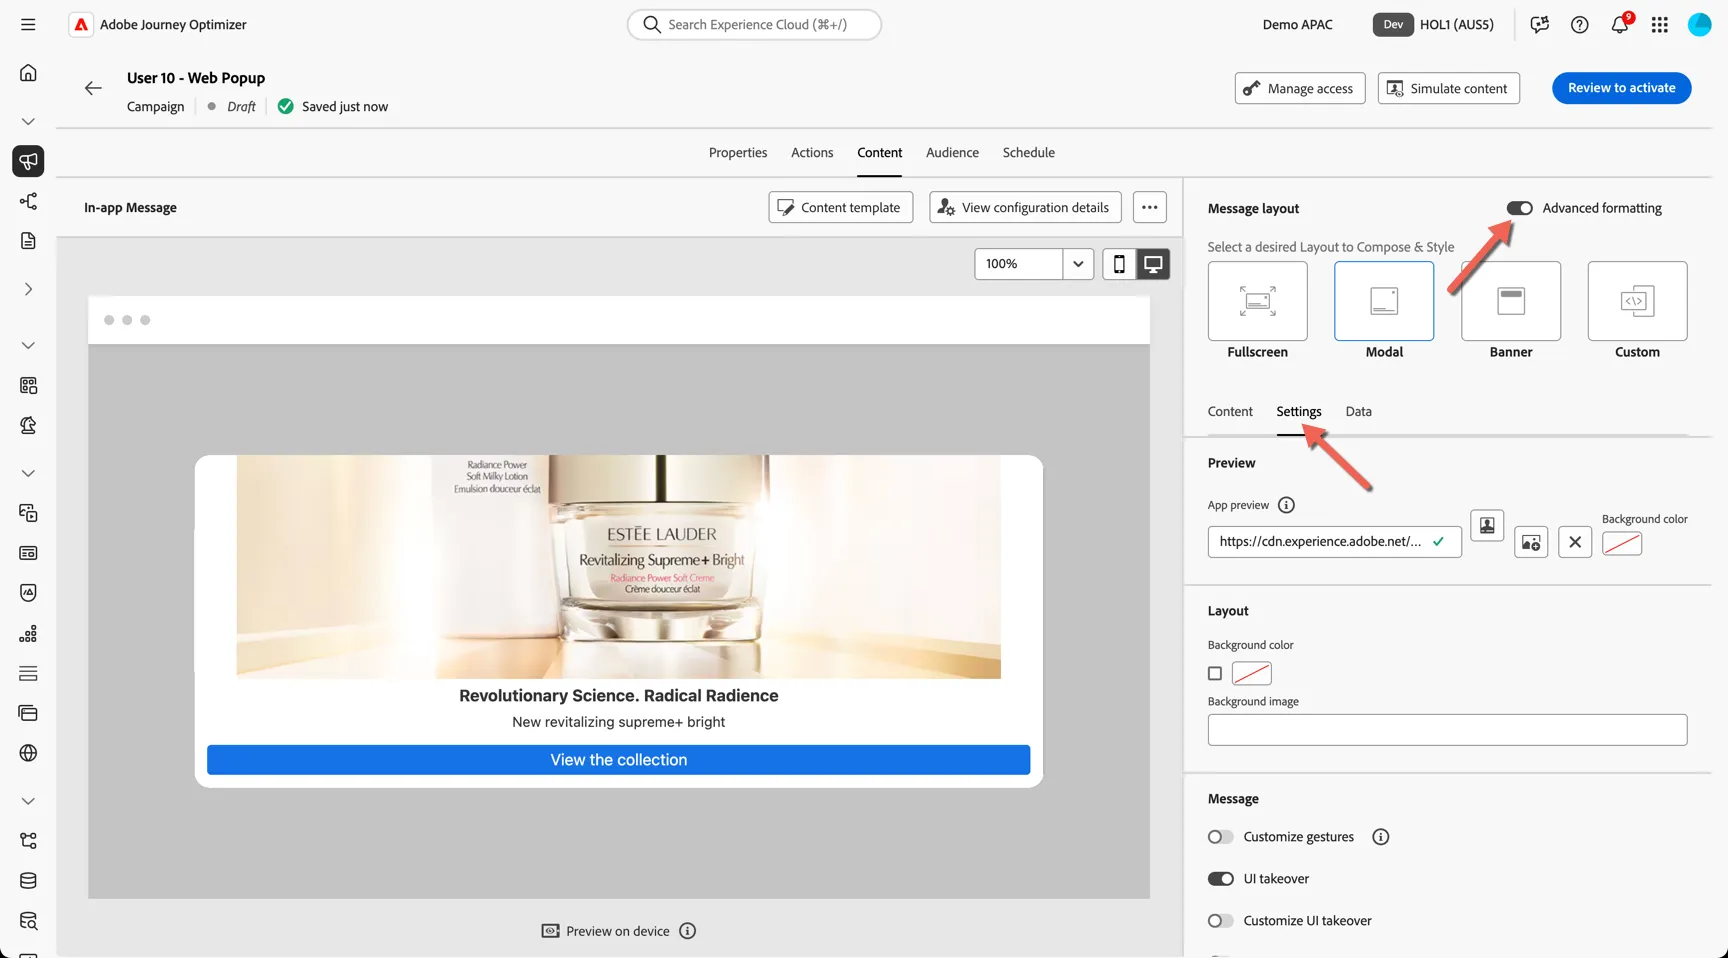Enable Customize gestures toggle

coord(1220,837)
